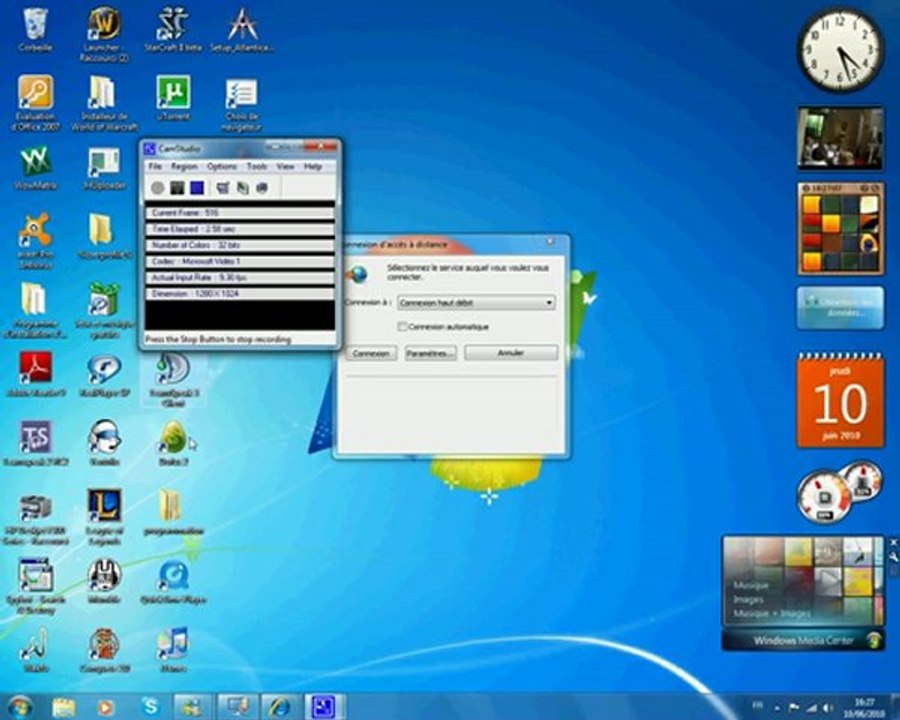The width and height of the screenshot is (900, 720).
Task: Click the picture puzzle gadget
Action: 840,229
